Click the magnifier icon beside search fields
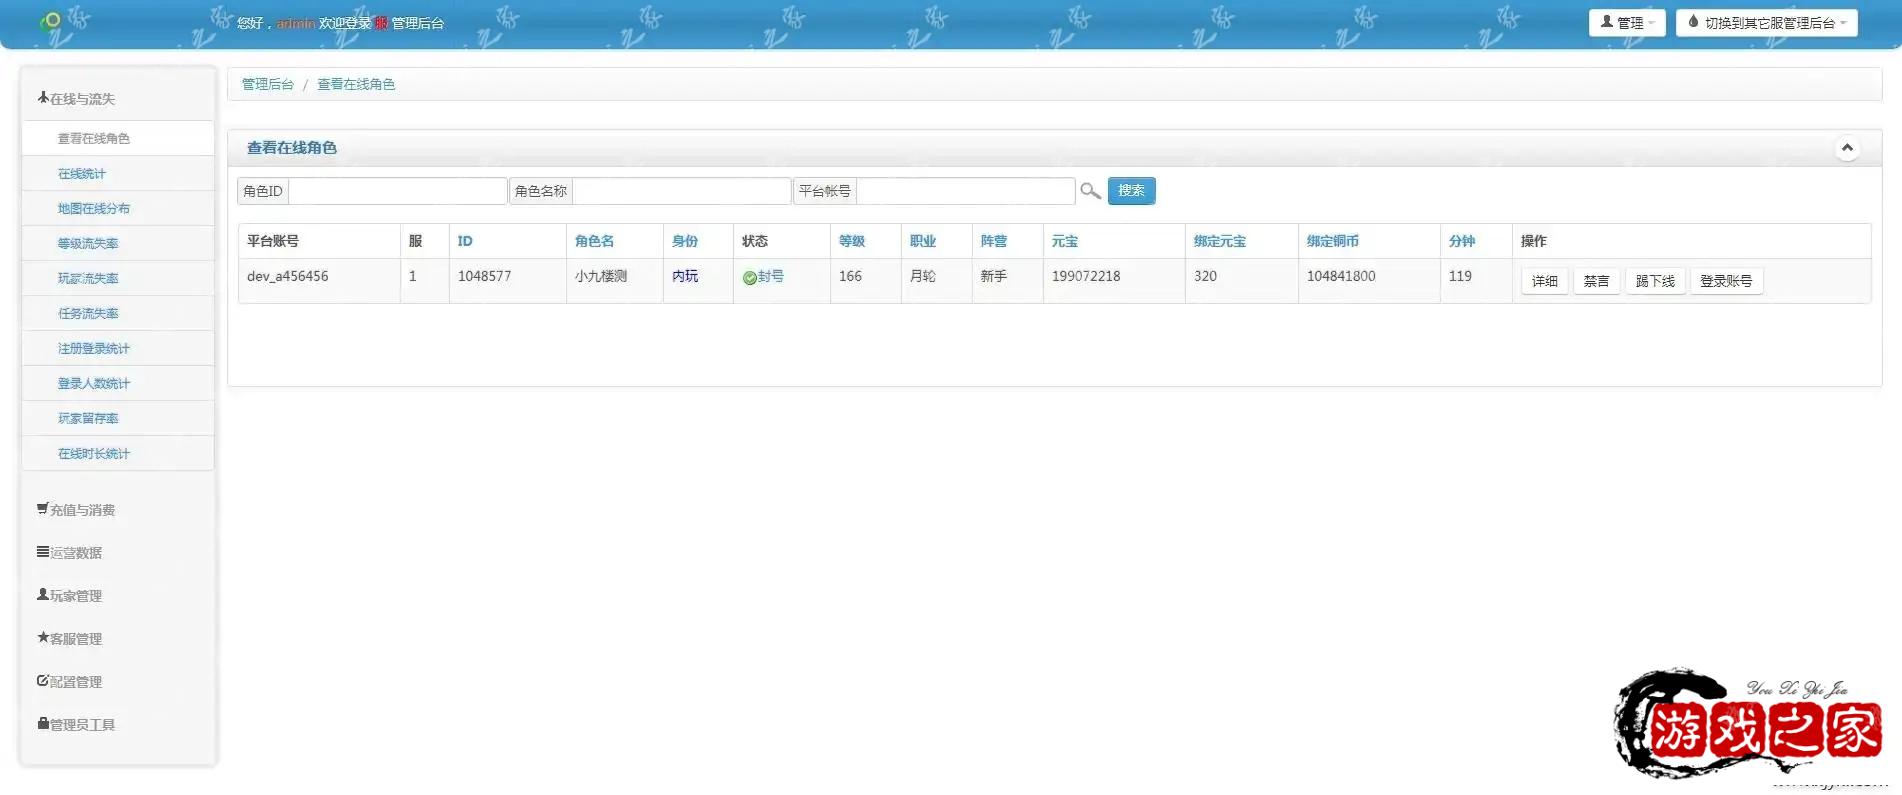1902x795 pixels. coord(1090,191)
